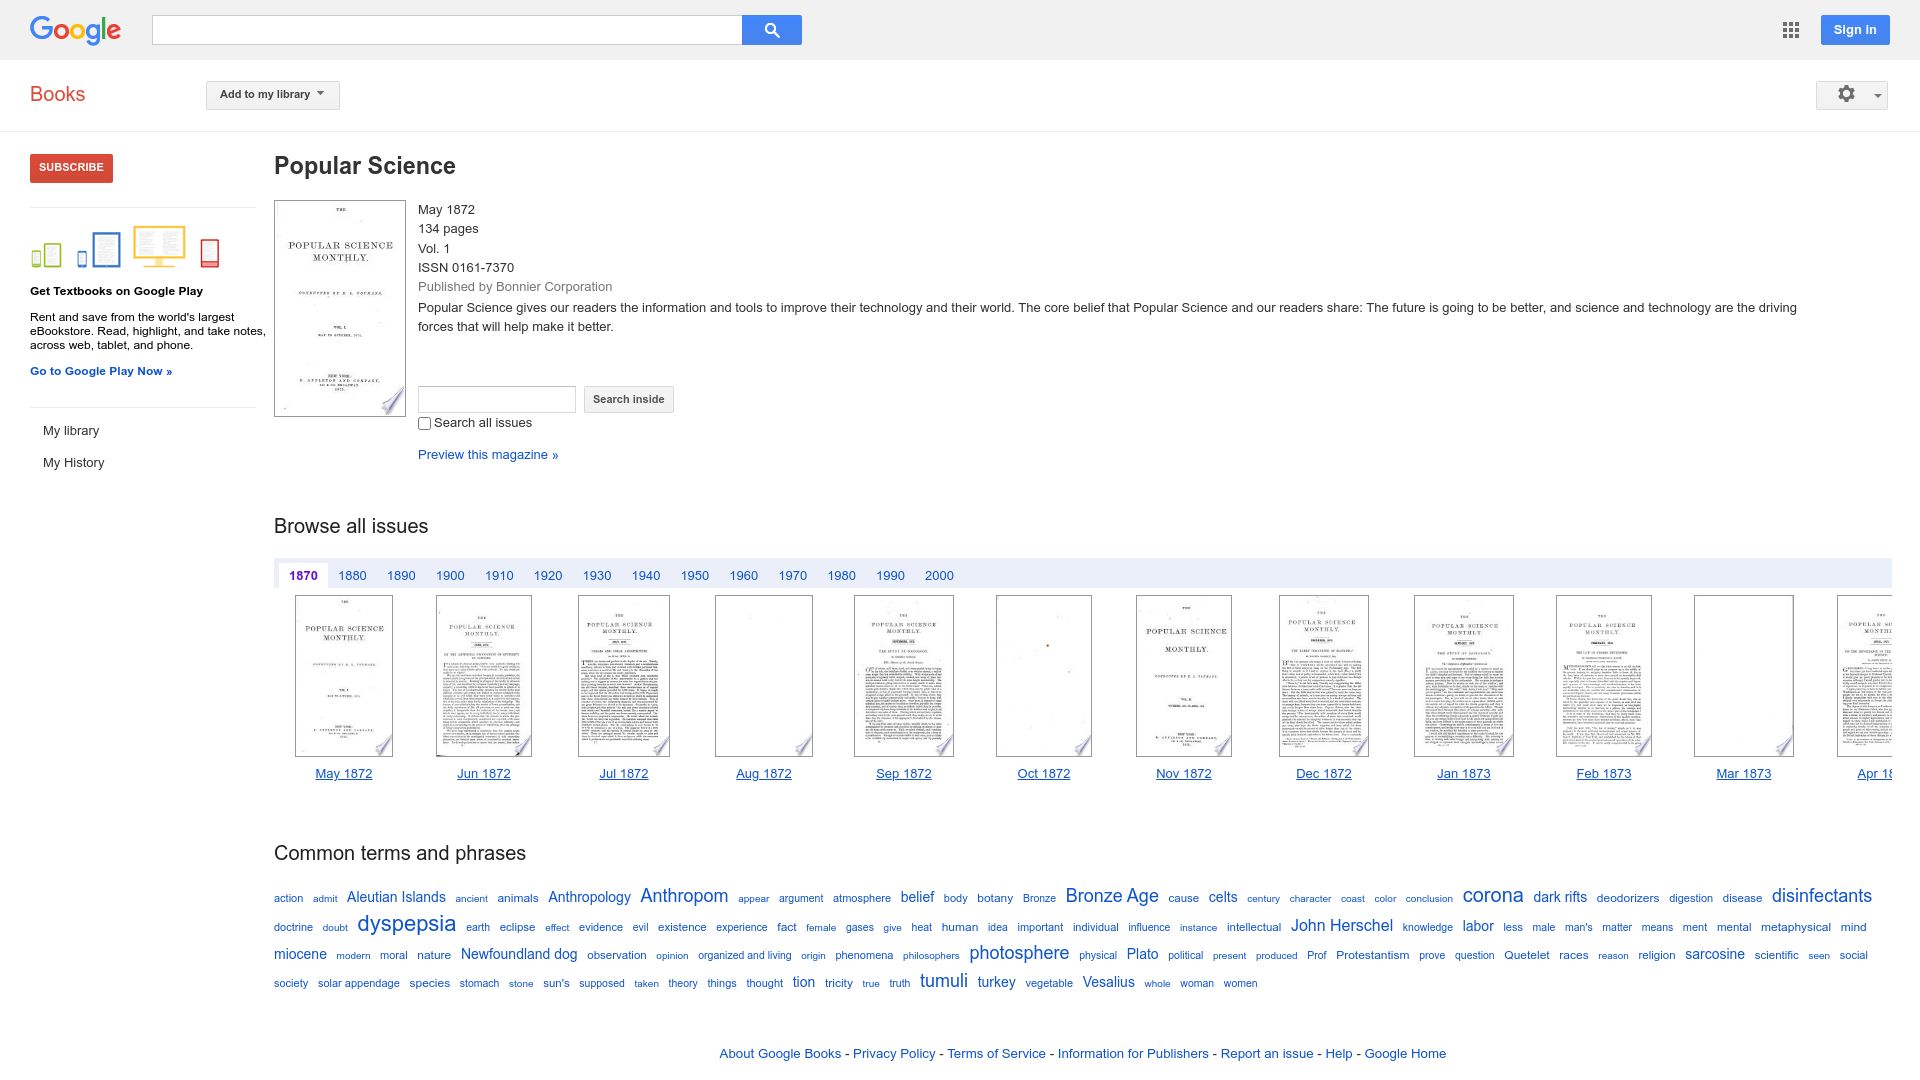Screen dimensions: 1920x1080
Task: Open the Report an issue footer link
Action: [x=1267, y=1054]
